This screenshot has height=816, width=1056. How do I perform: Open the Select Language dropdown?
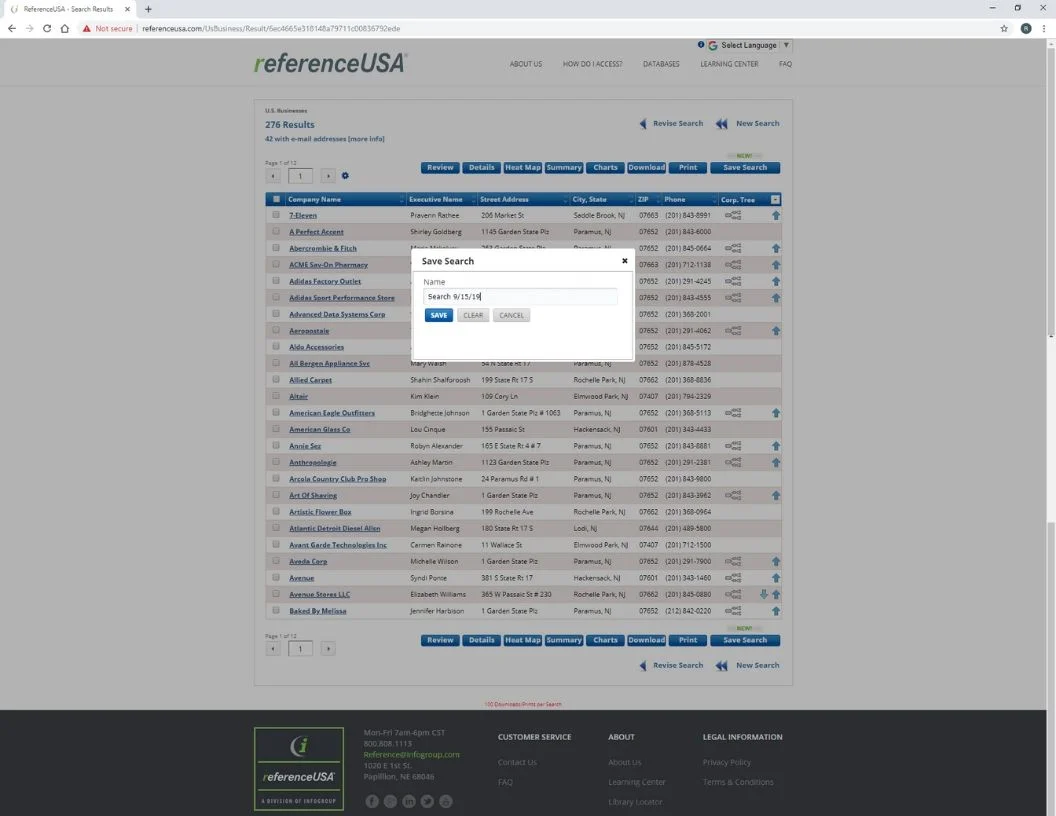pos(750,45)
